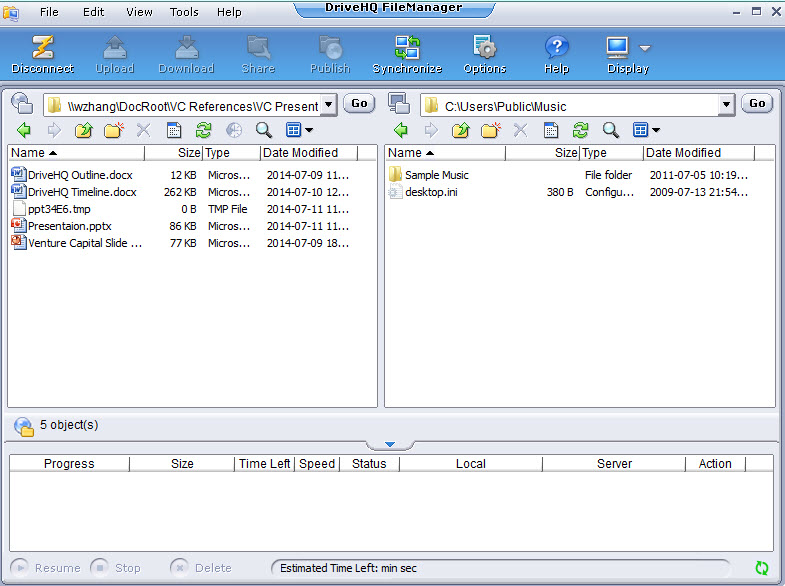Click the remote server icon beside path
Viewport: 785px width, 586px height.
[x=22, y=104]
